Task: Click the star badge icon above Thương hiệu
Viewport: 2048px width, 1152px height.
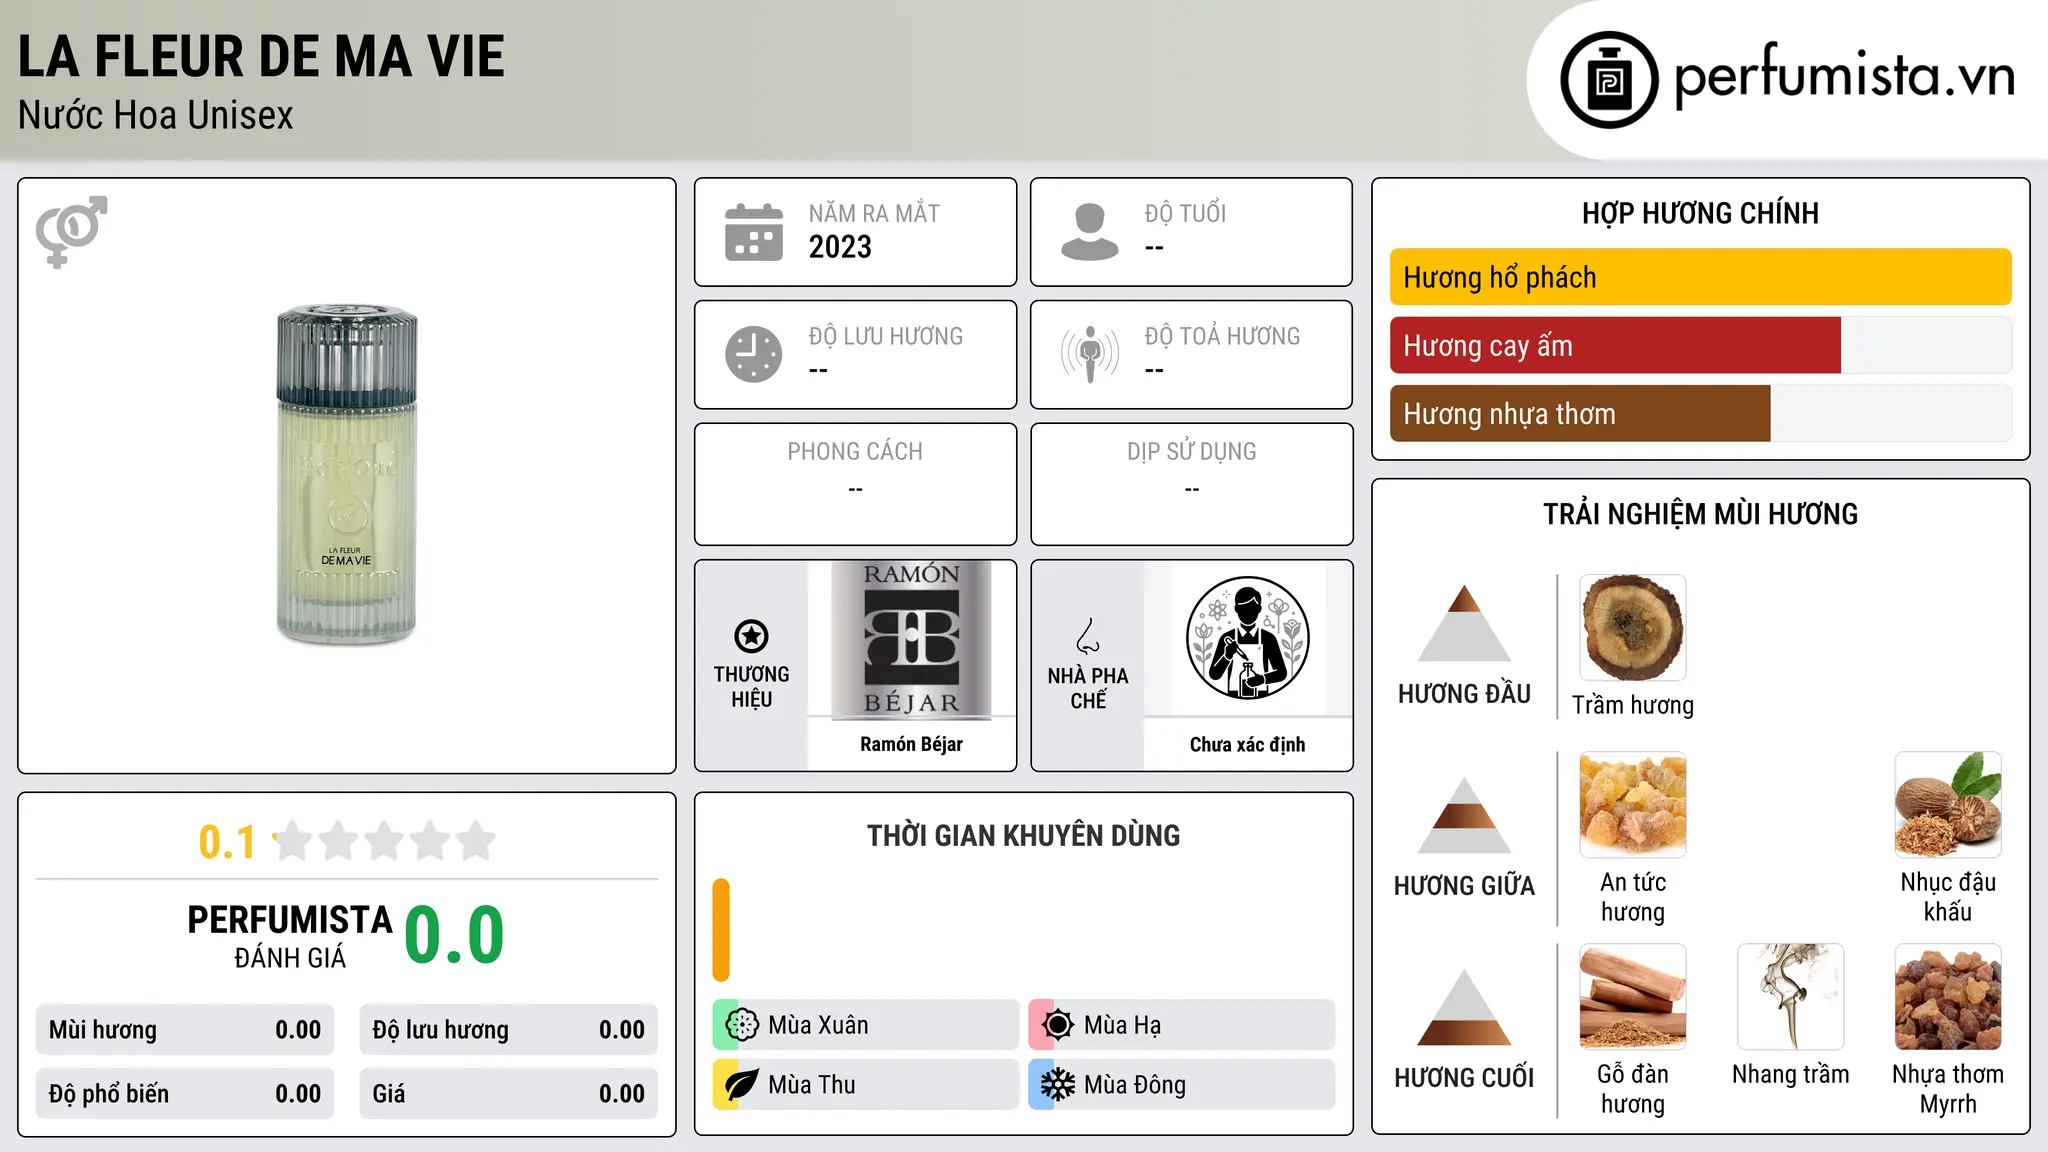Action: (x=751, y=636)
